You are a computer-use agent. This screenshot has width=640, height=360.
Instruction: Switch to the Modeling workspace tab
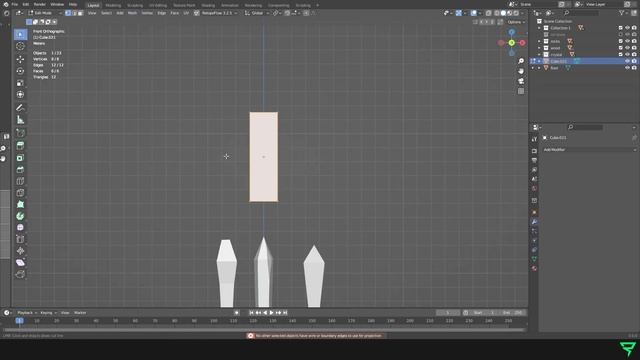tap(113, 5)
